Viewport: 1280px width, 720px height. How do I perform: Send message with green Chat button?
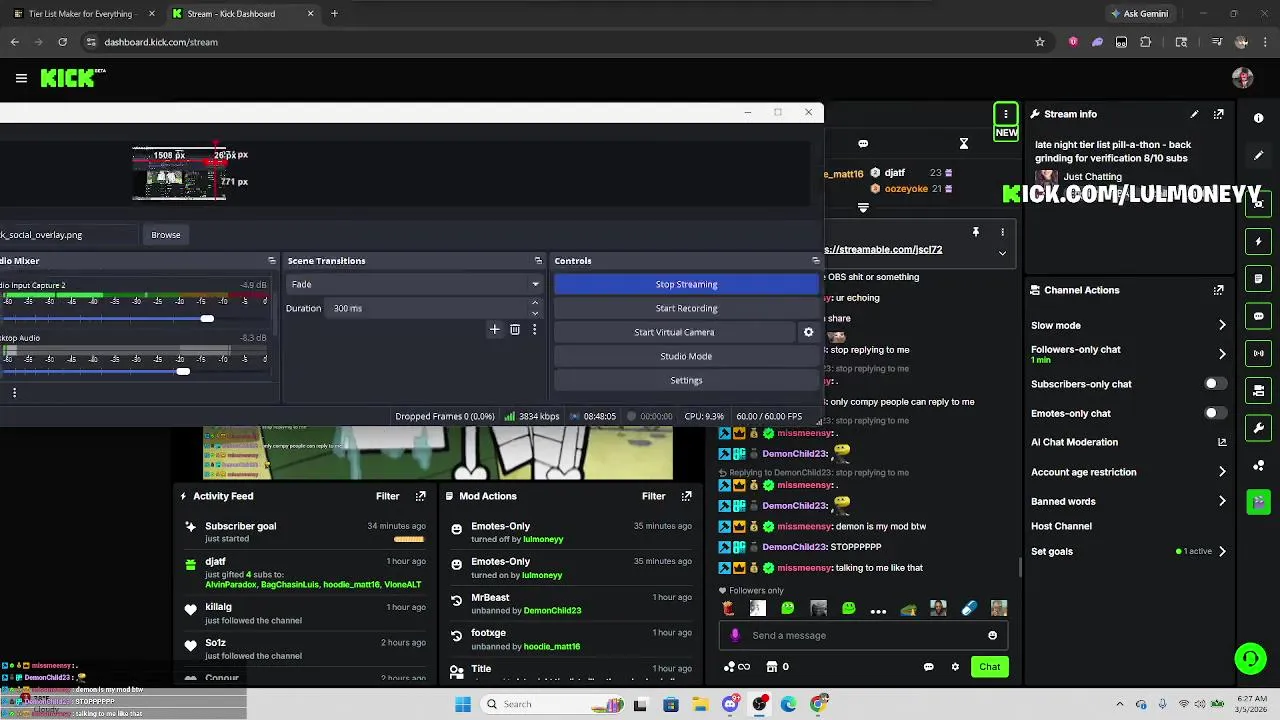coord(989,667)
